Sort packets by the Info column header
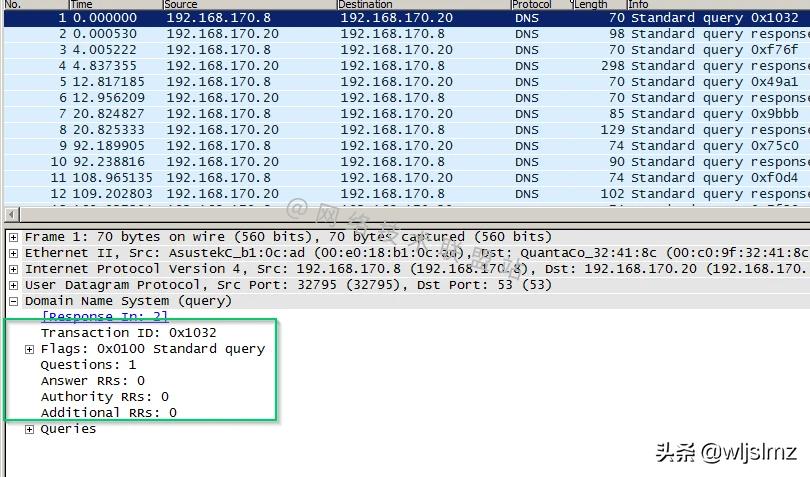The image size is (810, 477). 718,5
